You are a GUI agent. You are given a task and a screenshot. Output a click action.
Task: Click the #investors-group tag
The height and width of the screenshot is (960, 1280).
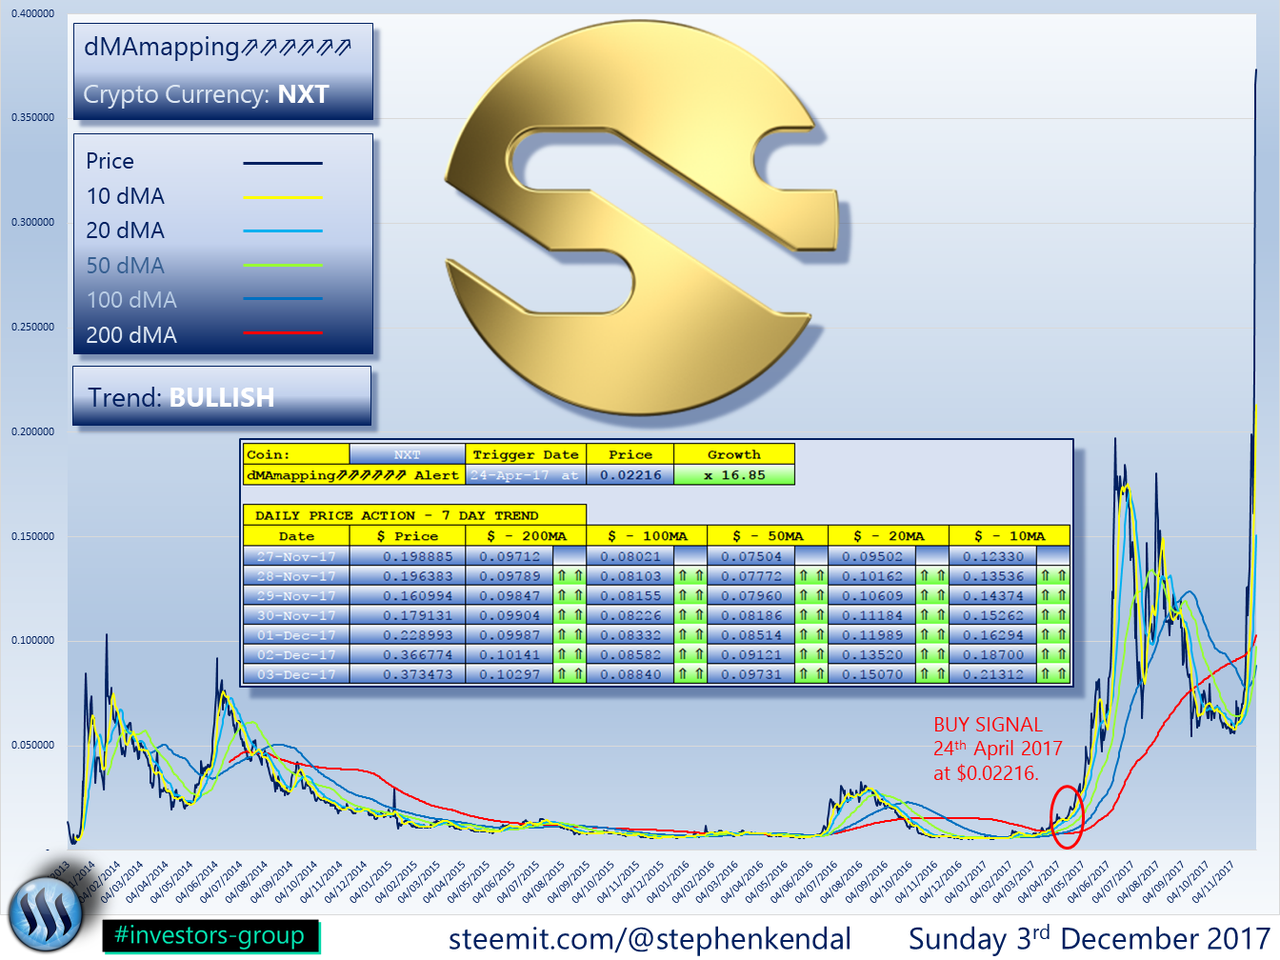[x=210, y=936]
